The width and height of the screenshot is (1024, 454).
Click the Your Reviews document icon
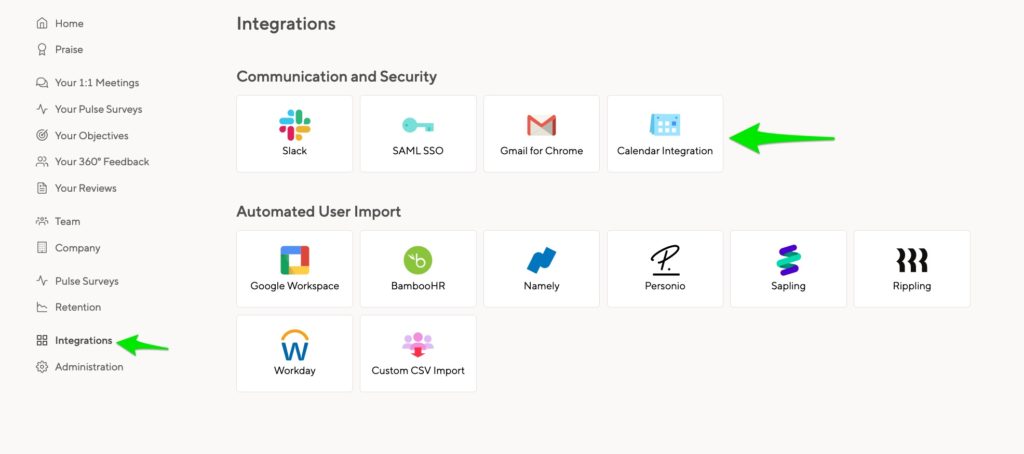tap(42, 188)
